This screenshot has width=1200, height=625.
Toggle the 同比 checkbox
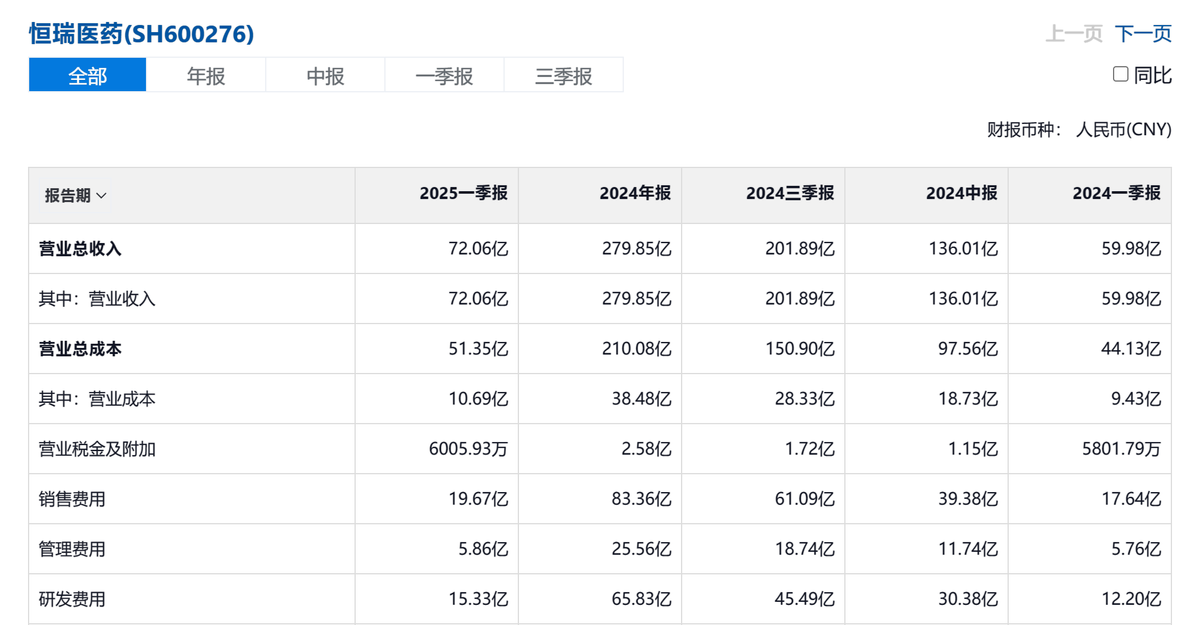tap(1121, 75)
